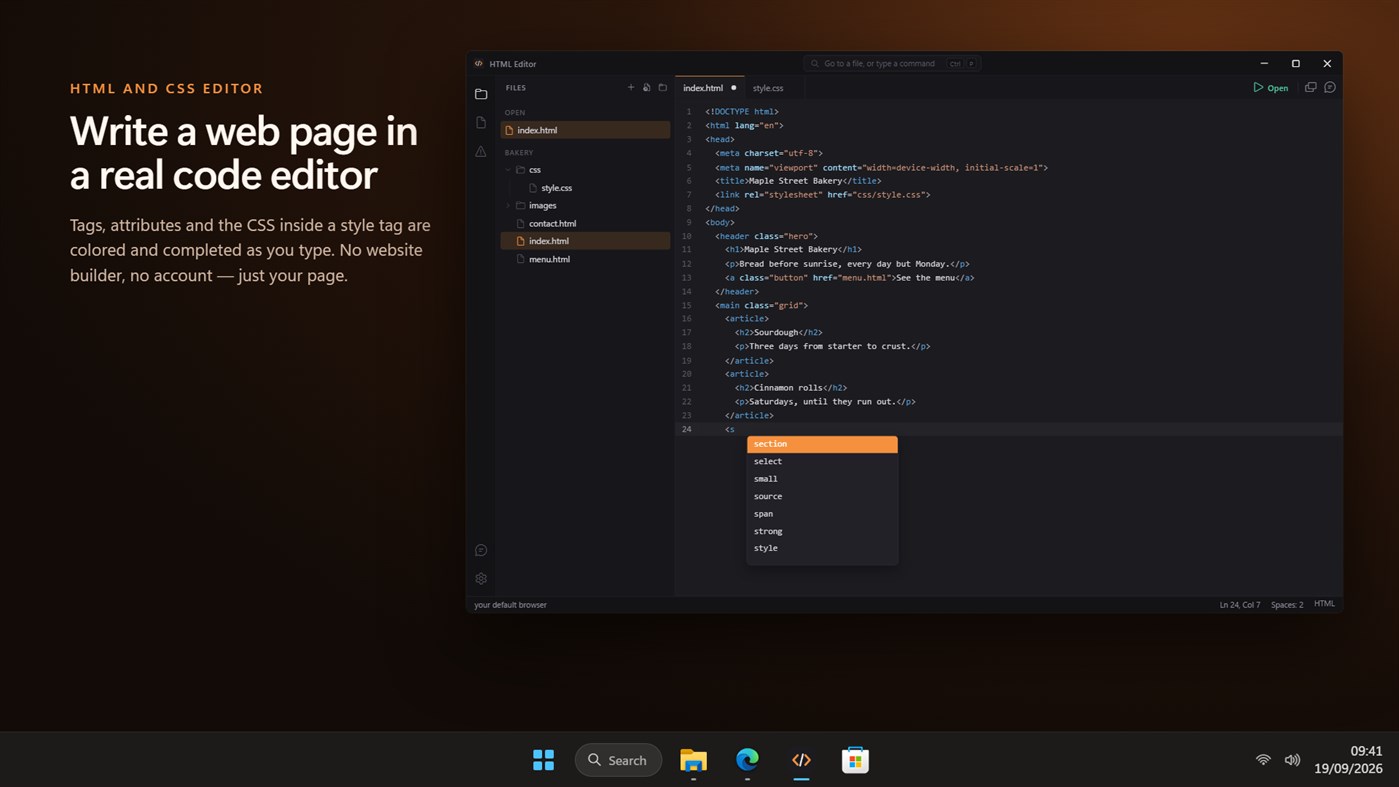Click the taskbar Search box

coord(618,760)
